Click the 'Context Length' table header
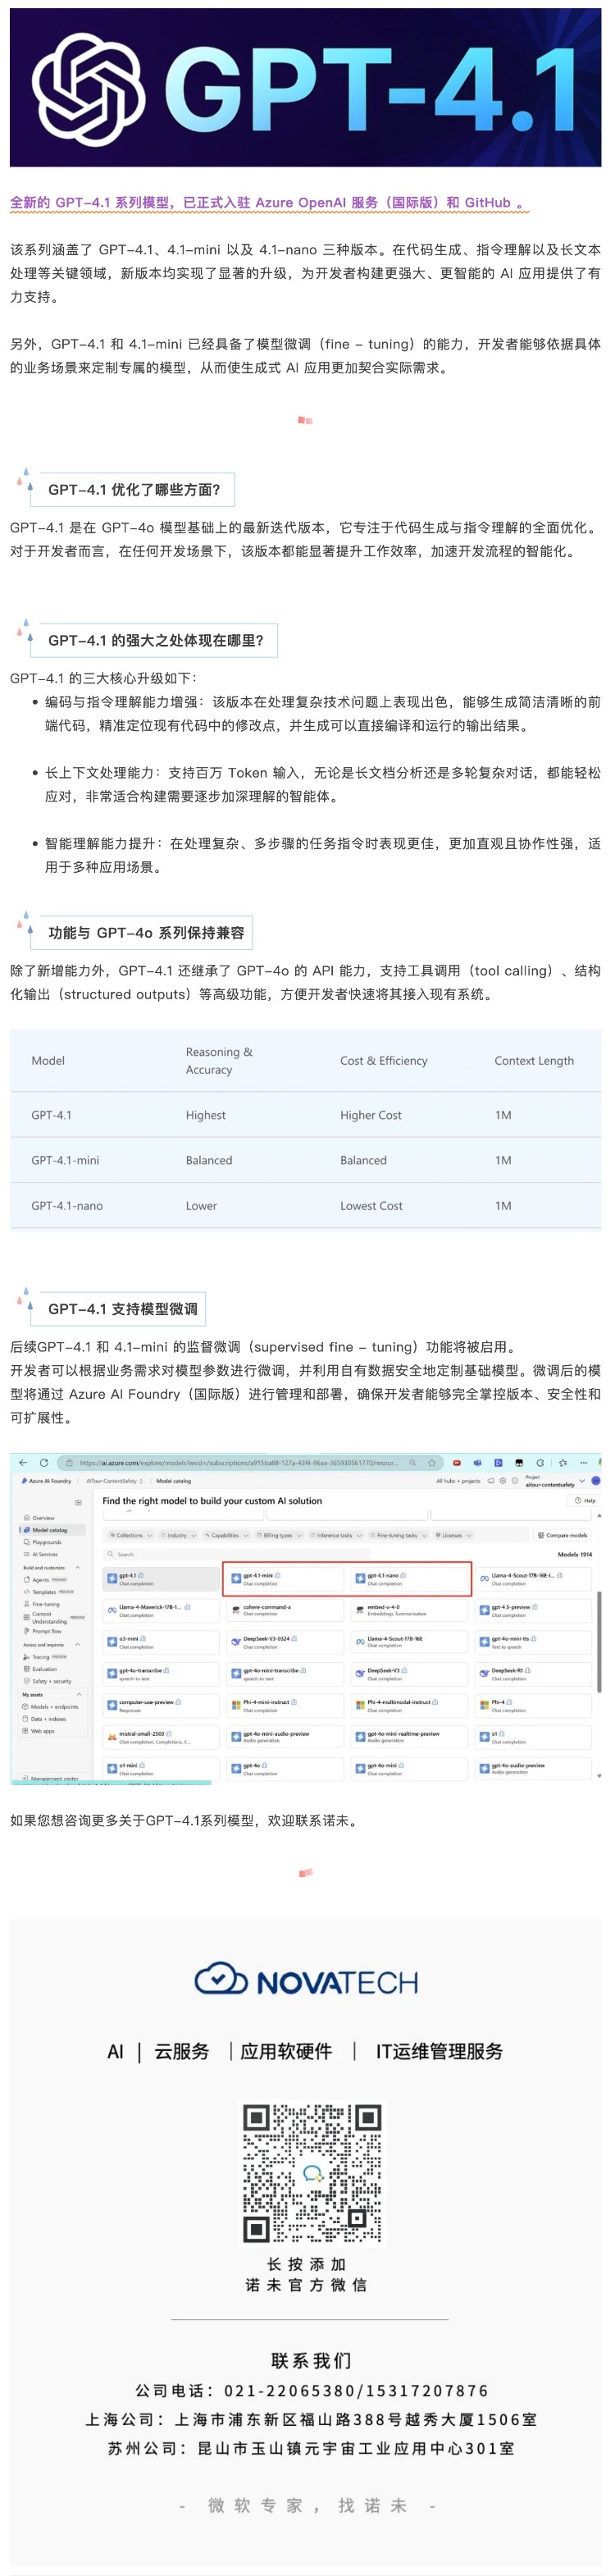This screenshot has height=2576, width=615. click(x=533, y=1061)
